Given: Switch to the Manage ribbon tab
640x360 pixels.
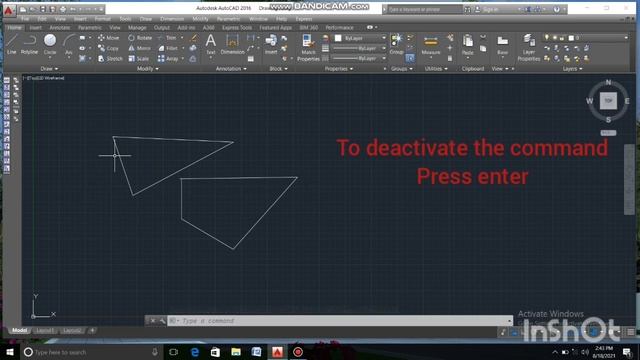Looking at the screenshot, I should click(x=137, y=27).
